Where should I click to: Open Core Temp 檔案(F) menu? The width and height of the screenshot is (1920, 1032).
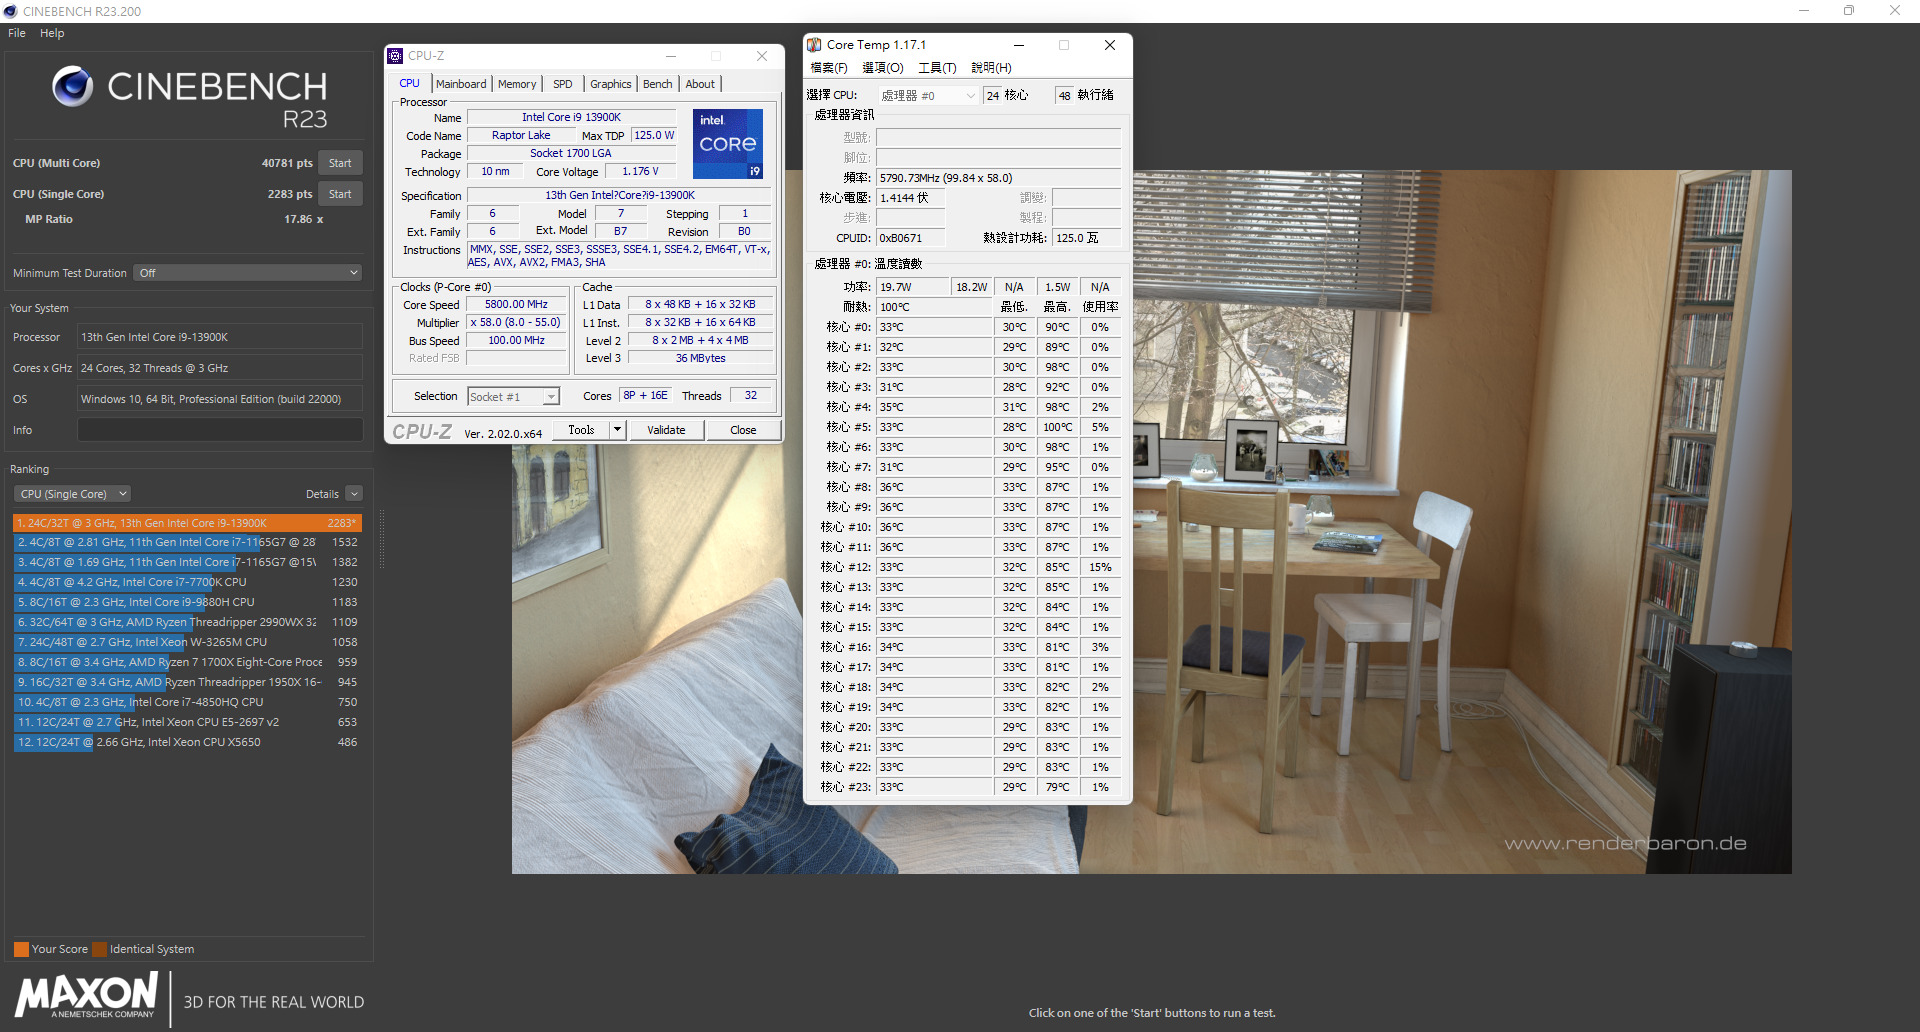(828, 68)
